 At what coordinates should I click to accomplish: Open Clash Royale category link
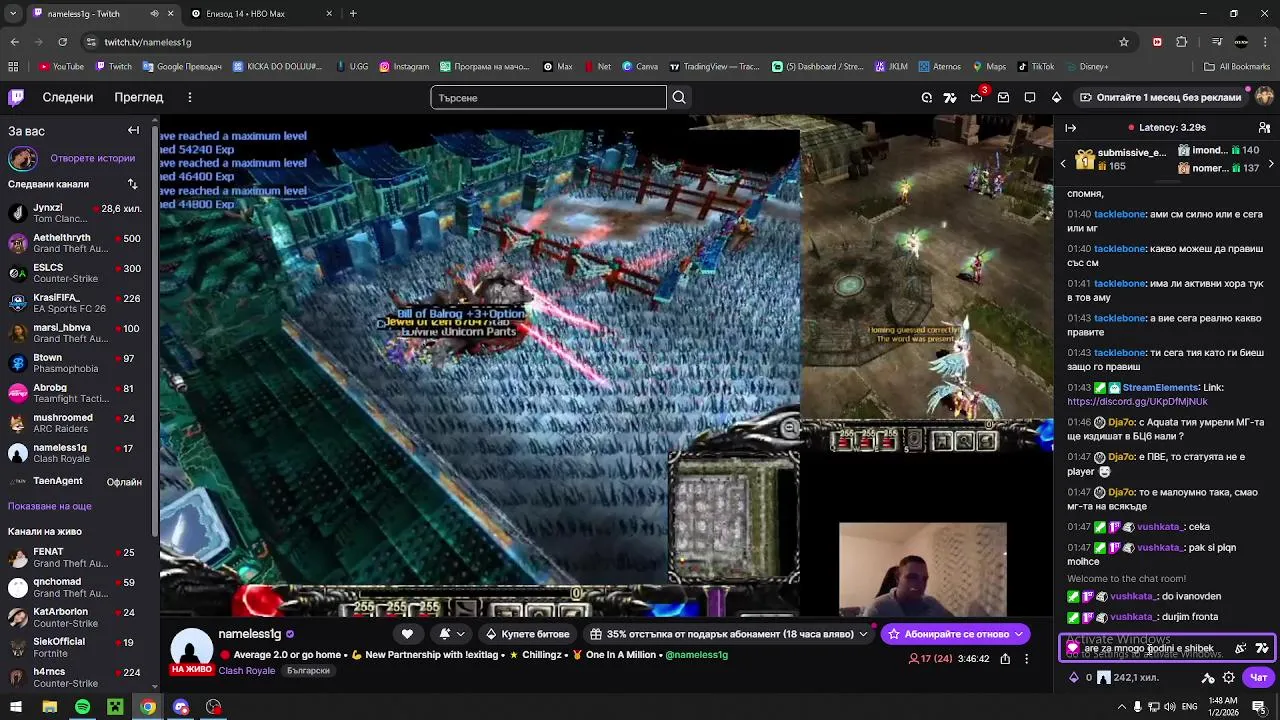point(247,671)
